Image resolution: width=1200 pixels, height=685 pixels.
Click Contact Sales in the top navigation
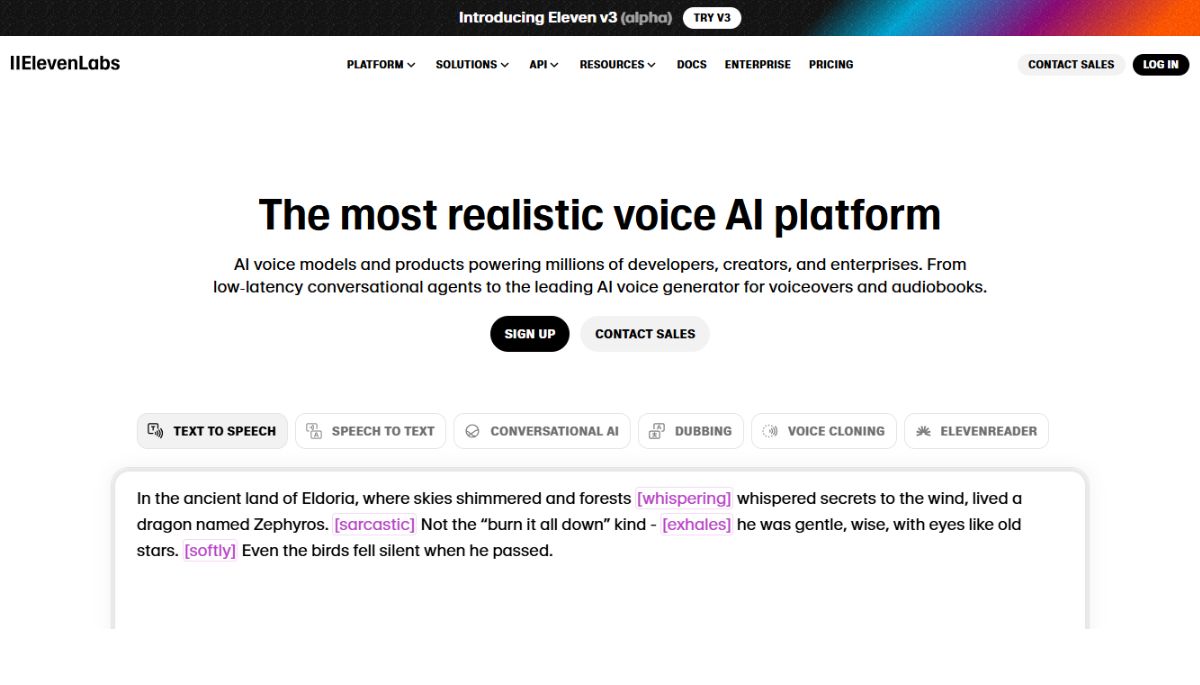tap(1071, 64)
